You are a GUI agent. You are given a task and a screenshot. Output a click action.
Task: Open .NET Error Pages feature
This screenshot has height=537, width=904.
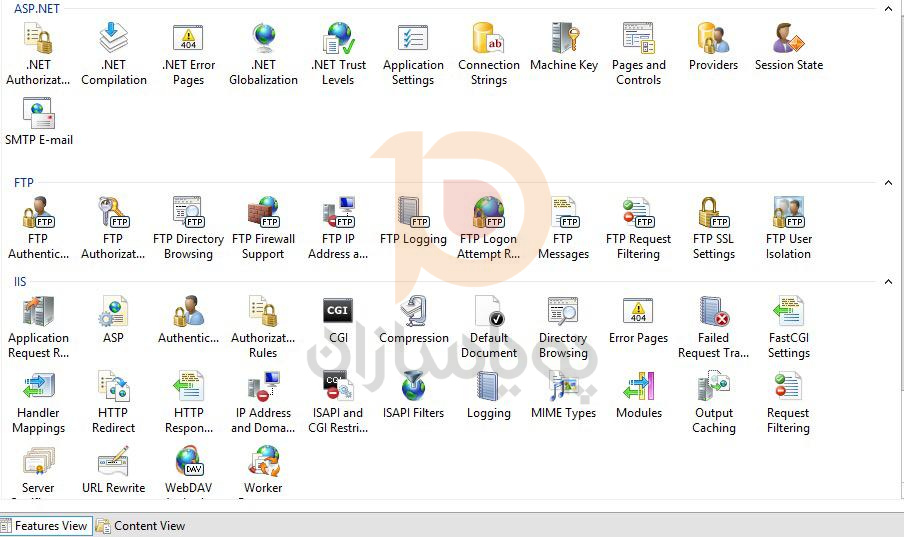click(x=189, y=54)
